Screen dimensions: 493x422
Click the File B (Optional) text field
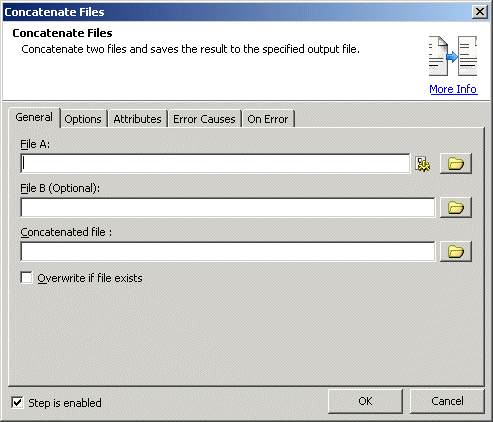point(228,208)
